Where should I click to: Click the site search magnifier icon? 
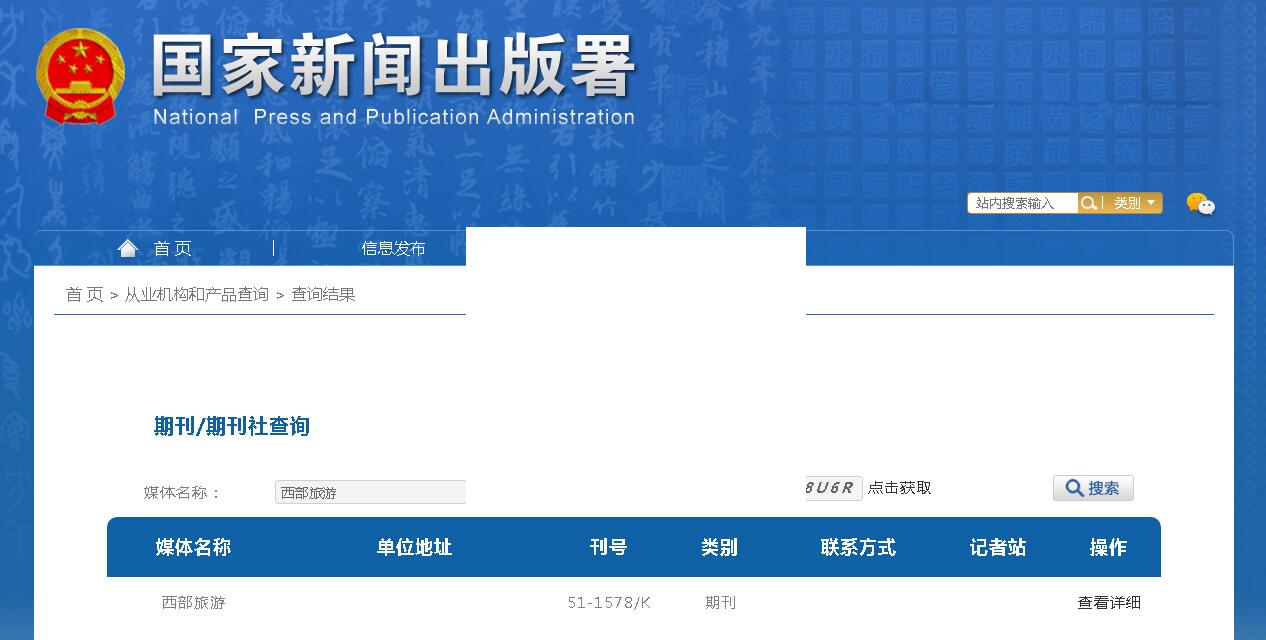[x=1089, y=203]
